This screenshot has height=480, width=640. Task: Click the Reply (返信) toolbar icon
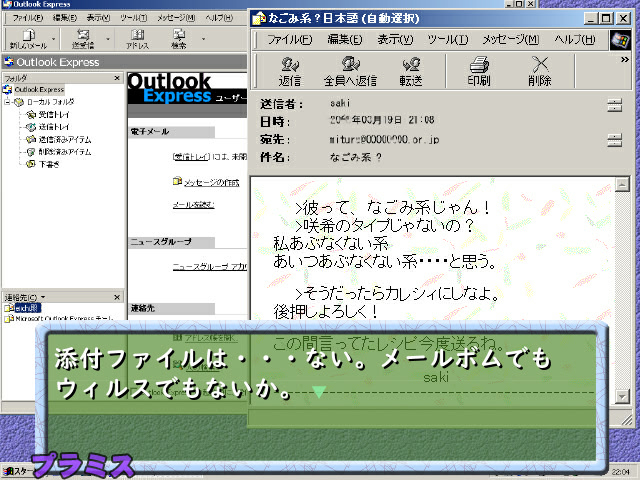(290, 69)
